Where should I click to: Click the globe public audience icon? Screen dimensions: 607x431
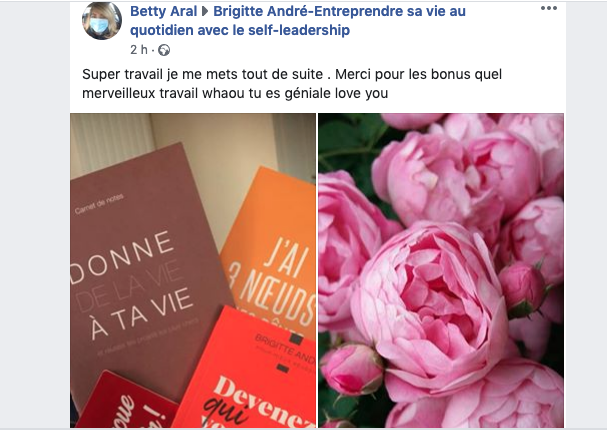pos(164,50)
